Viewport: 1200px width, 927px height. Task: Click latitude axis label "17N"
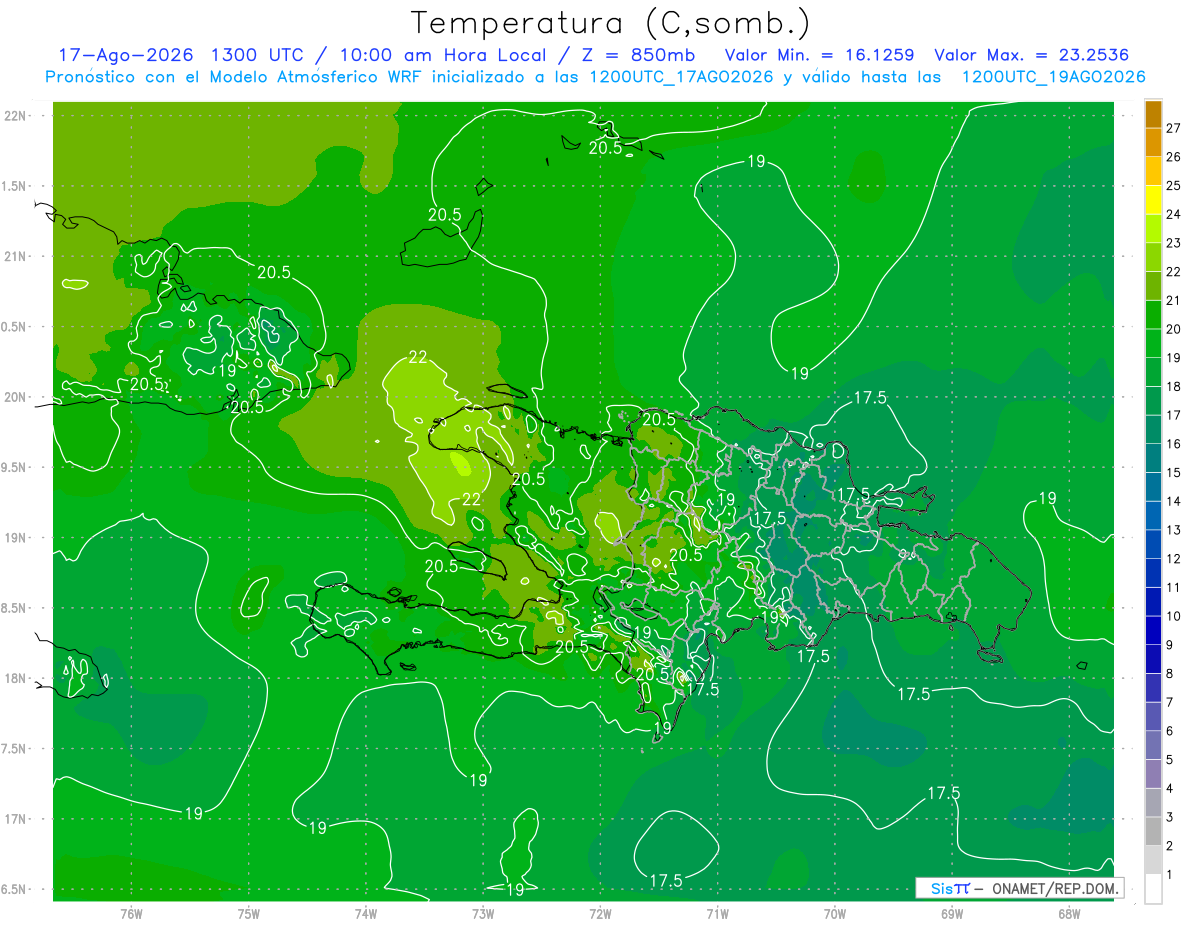(15, 819)
